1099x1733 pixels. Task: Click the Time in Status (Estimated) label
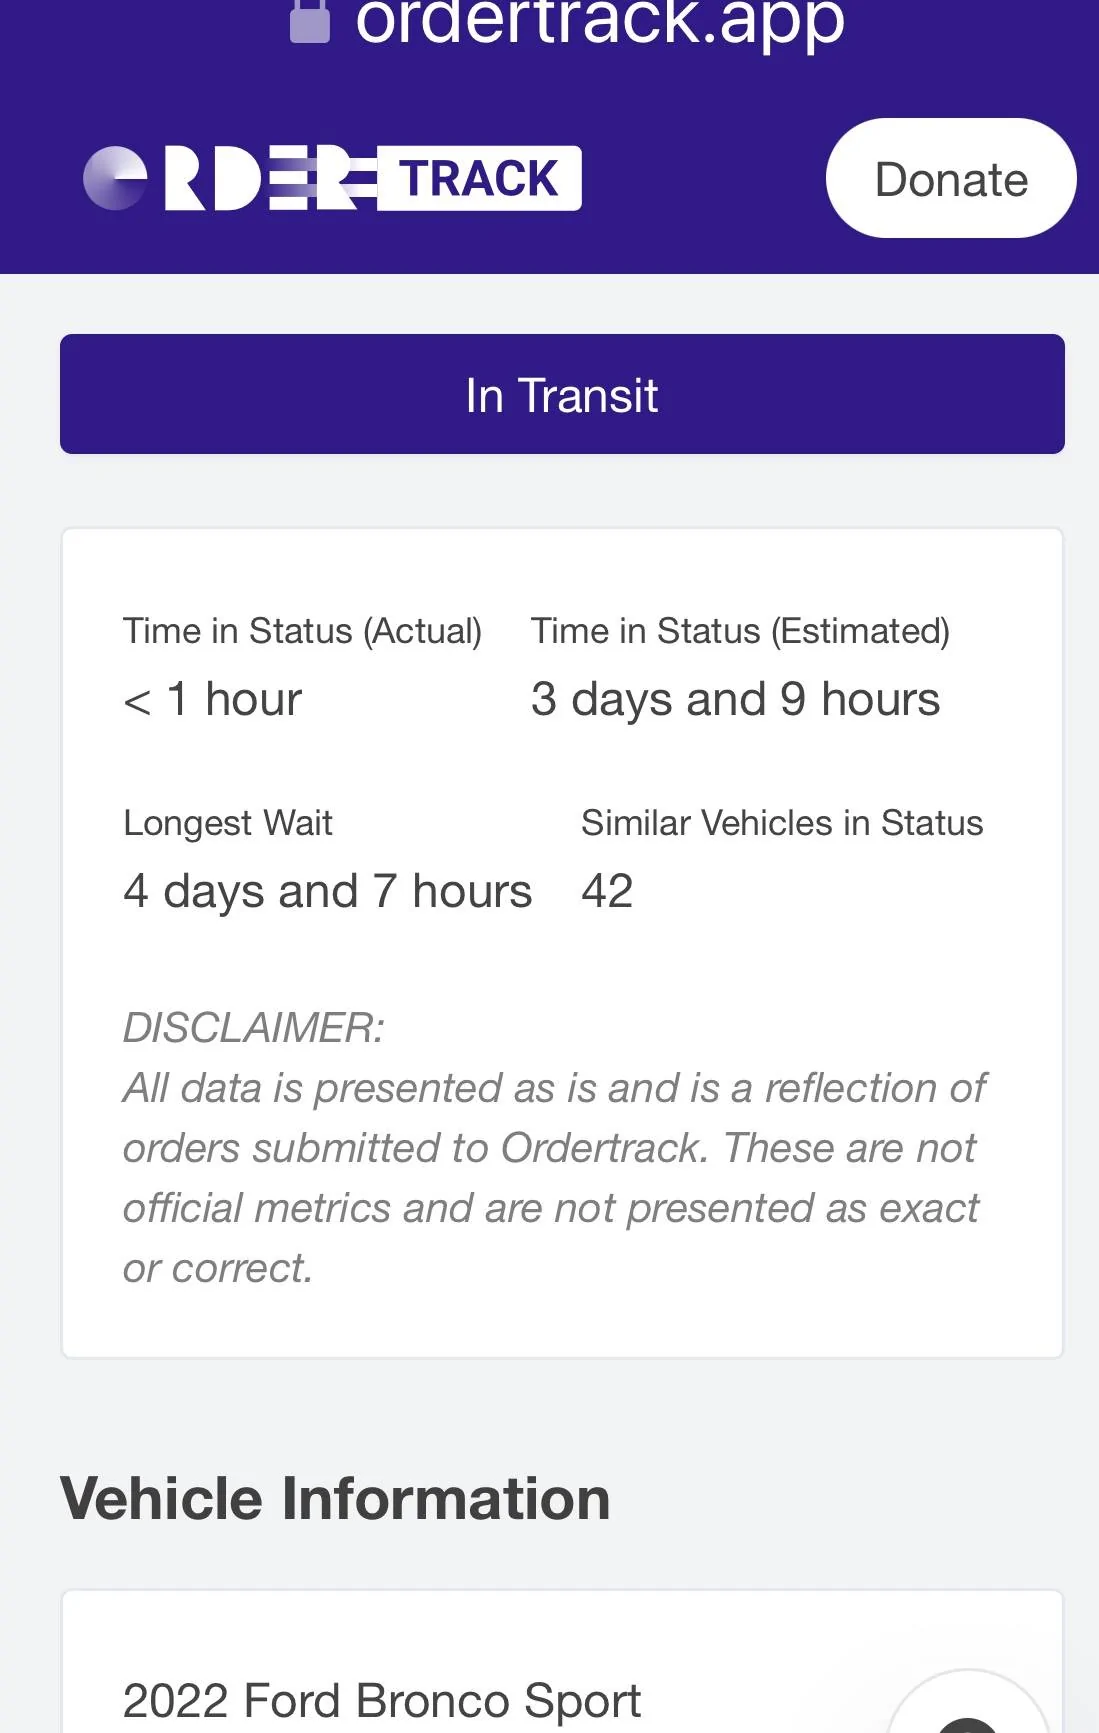(x=740, y=631)
